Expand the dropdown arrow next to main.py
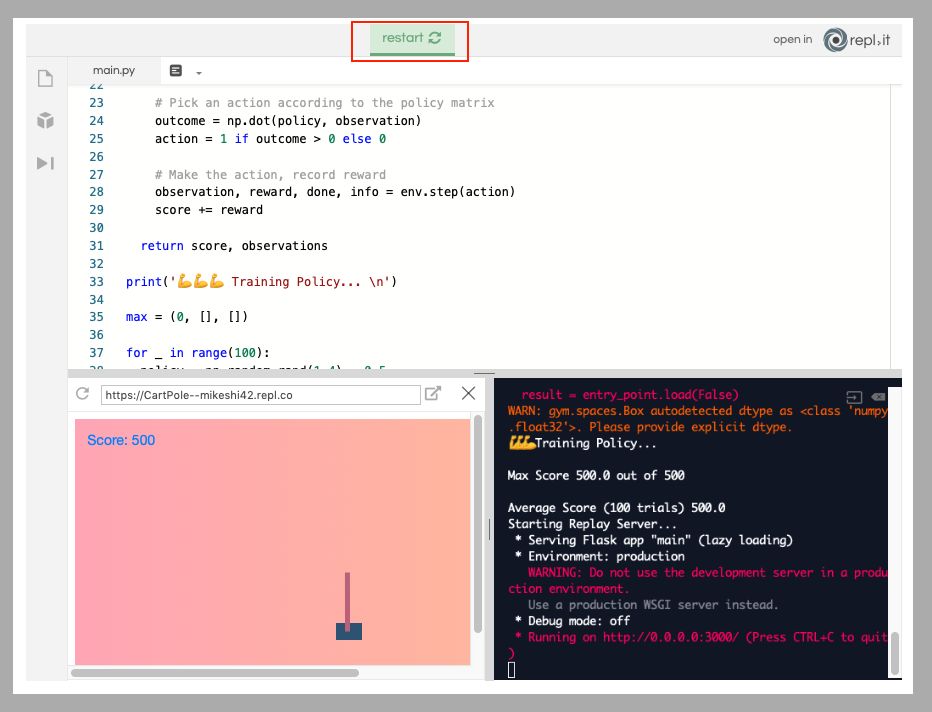 pyautogui.click(x=199, y=72)
